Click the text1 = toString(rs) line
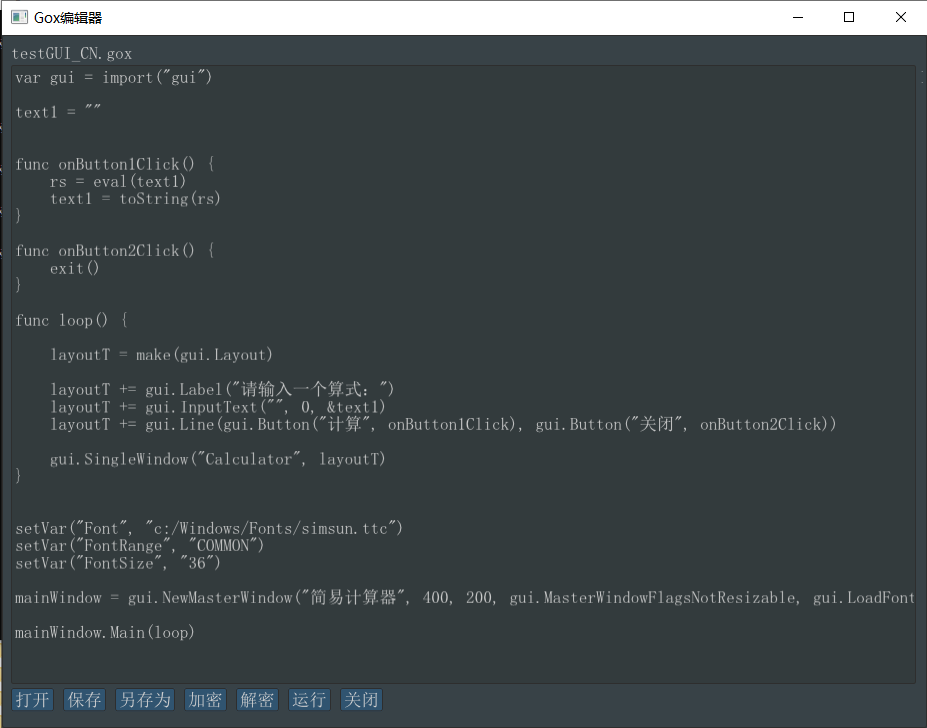The width and height of the screenshot is (927, 728). pyautogui.click(x=135, y=199)
